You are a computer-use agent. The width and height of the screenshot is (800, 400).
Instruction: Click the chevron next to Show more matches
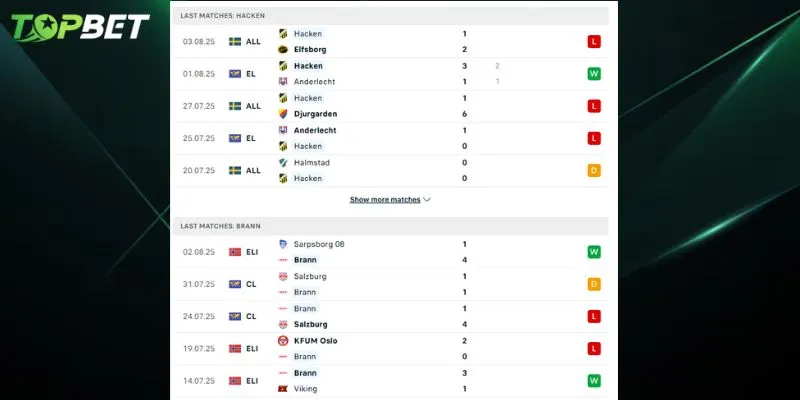point(427,200)
